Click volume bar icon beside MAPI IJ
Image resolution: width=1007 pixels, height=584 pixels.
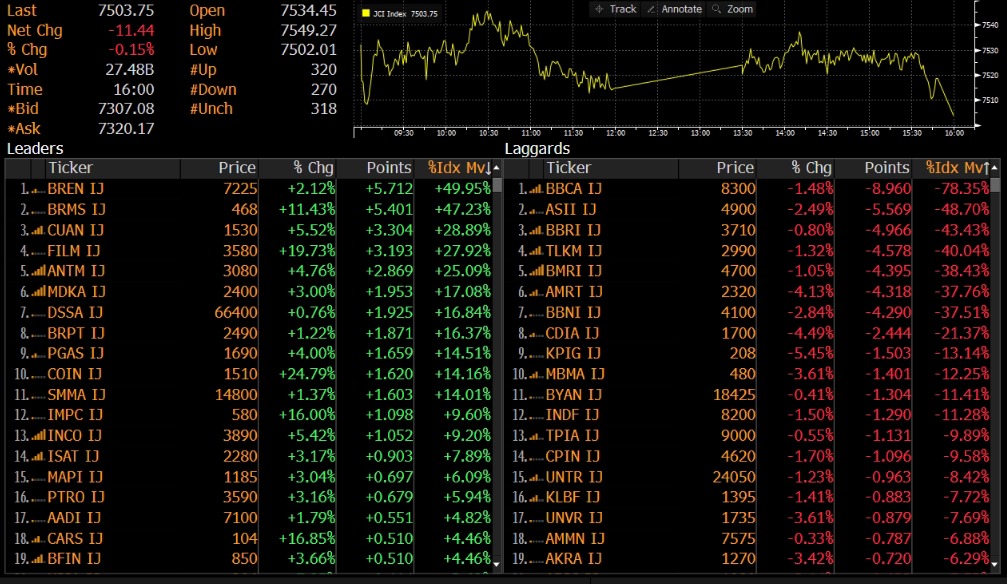coord(38,477)
